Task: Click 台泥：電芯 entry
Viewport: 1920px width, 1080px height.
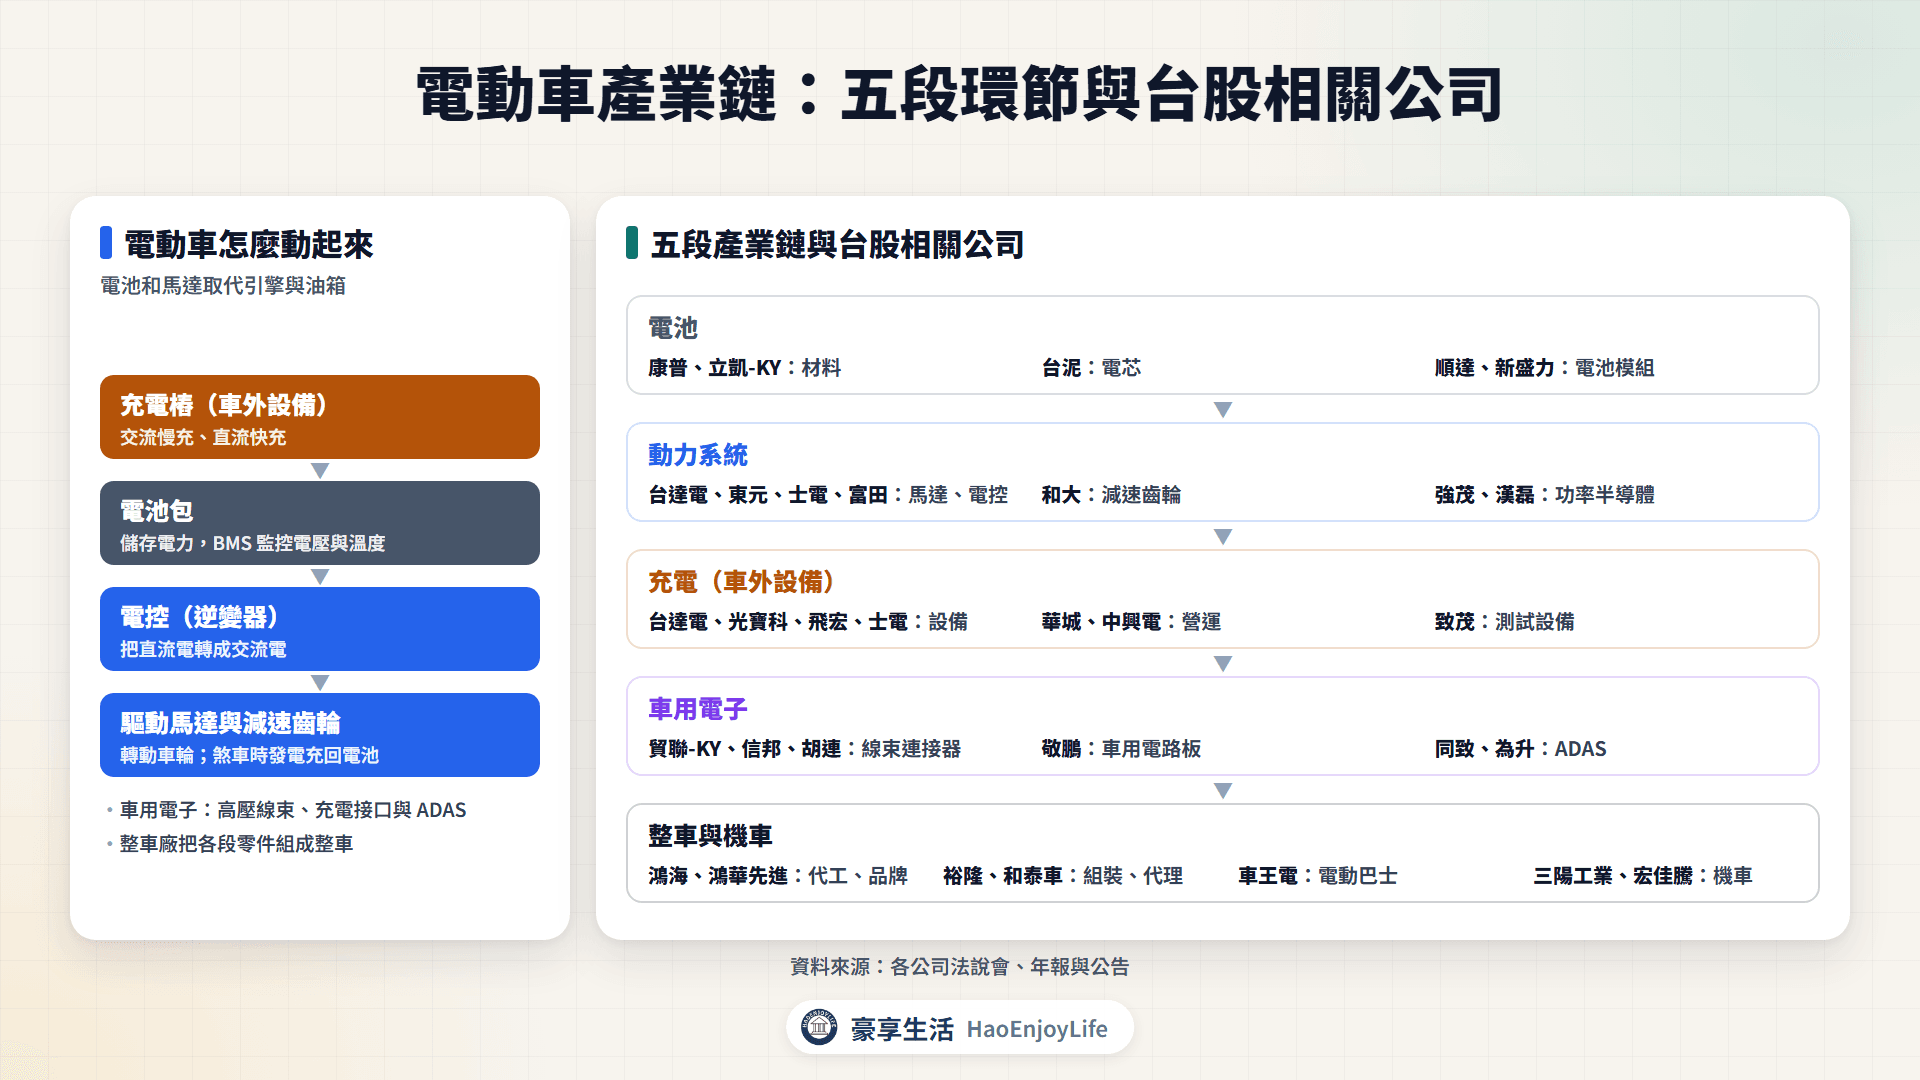Action: coord(1091,368)
